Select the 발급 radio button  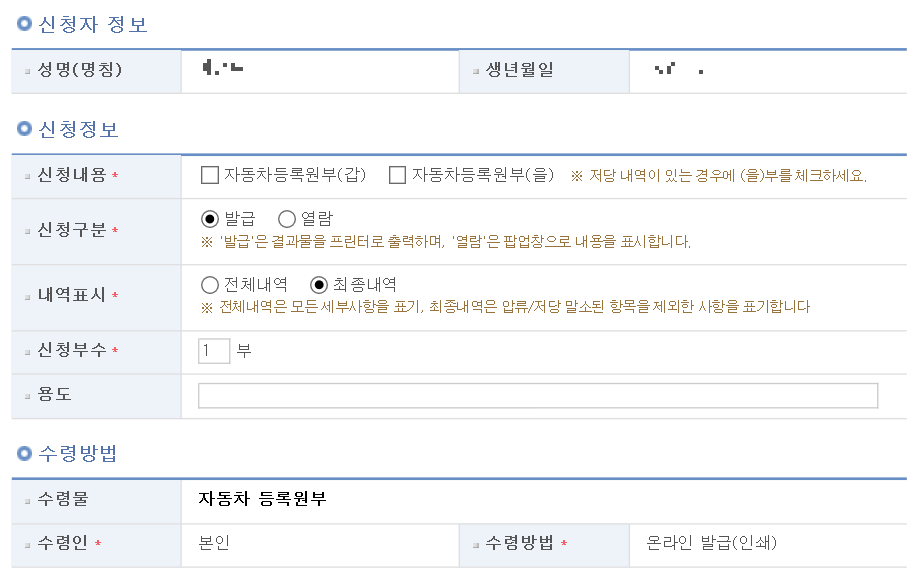(x=210, y=219)
